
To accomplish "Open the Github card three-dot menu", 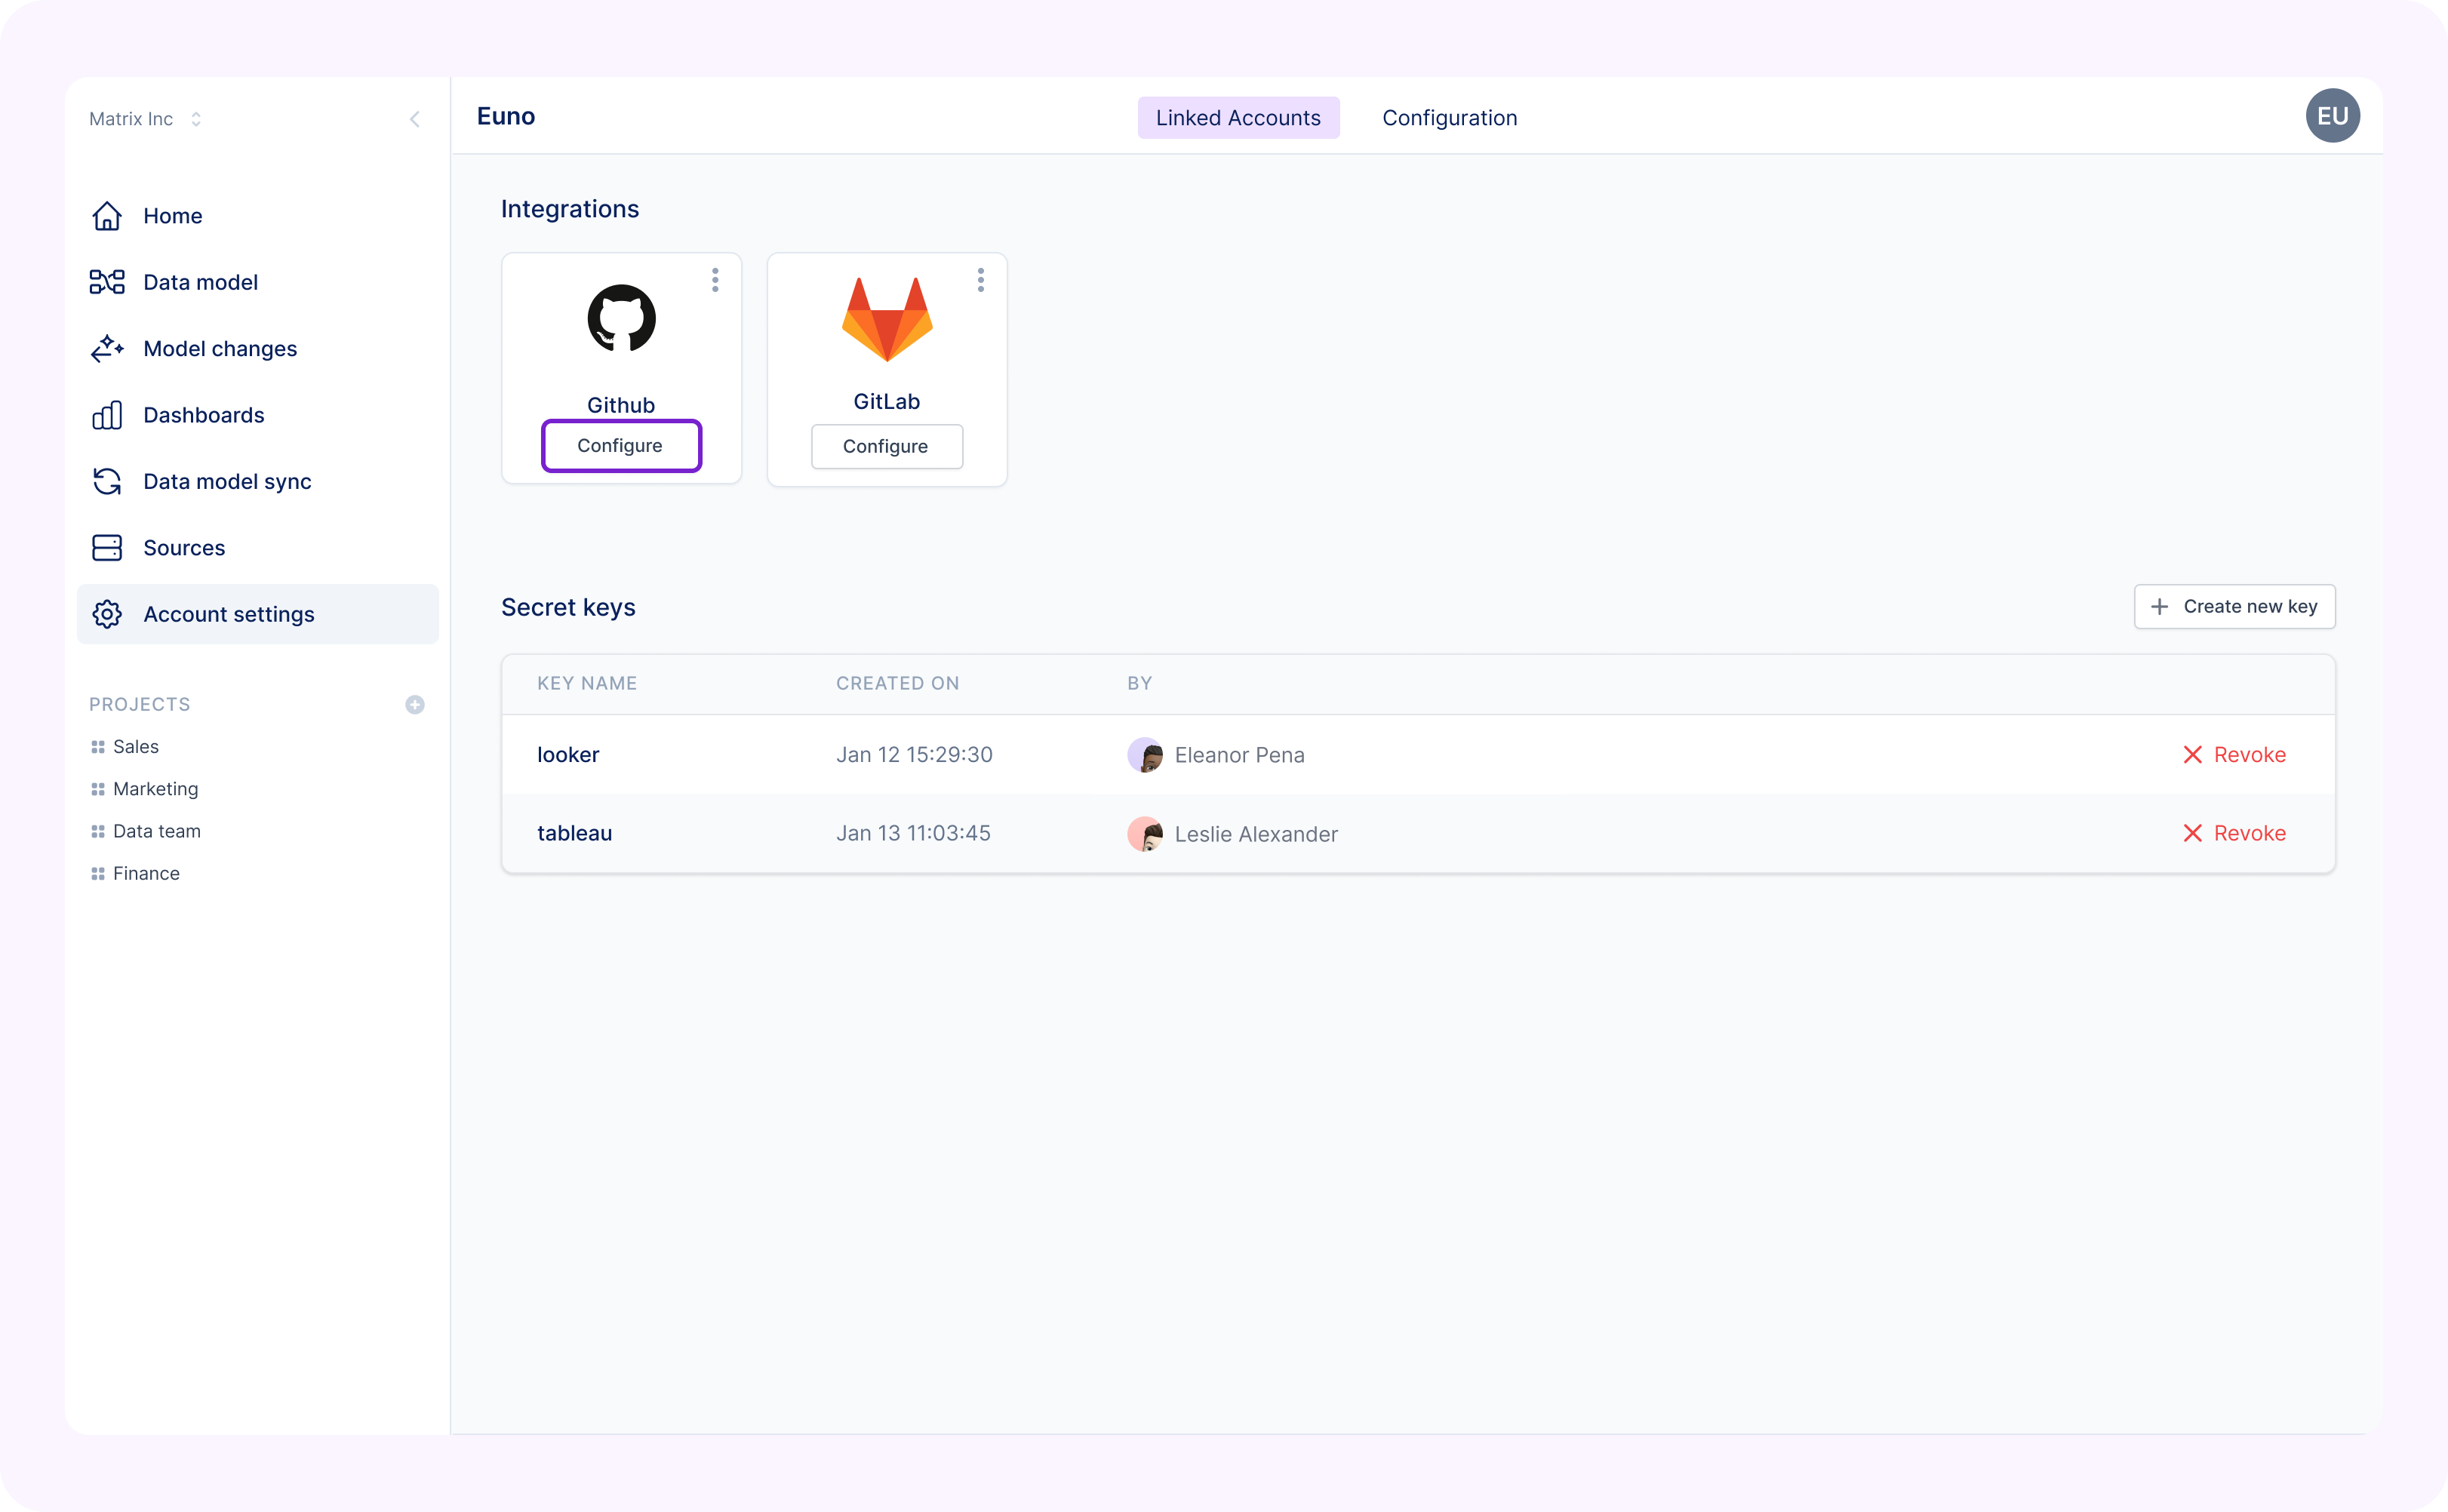I will (715, 280).
